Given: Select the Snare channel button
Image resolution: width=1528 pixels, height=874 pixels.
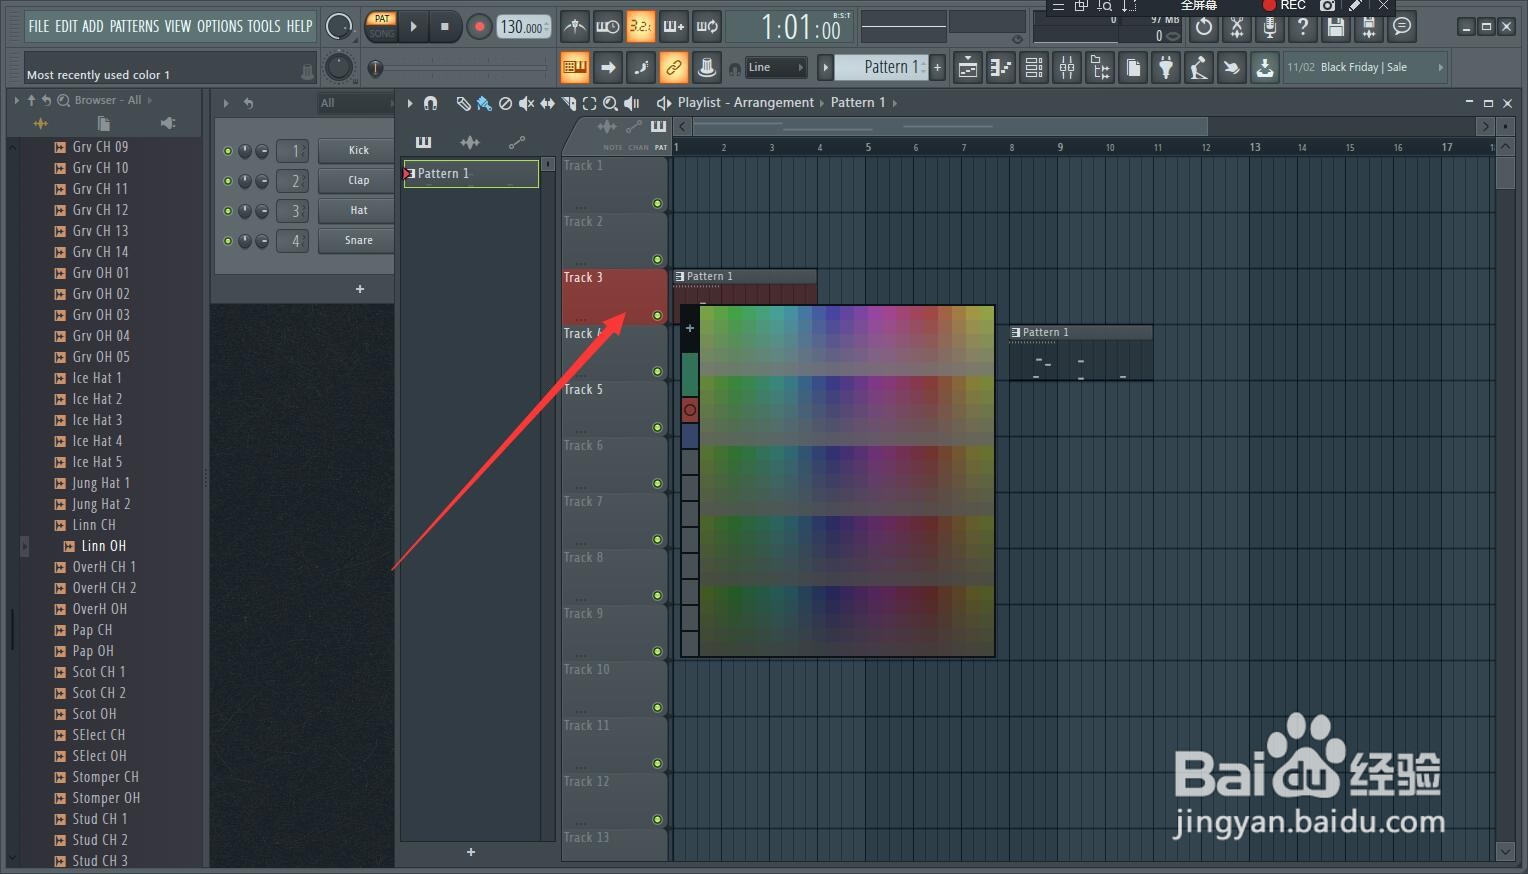Looking at the screenshot, I should pos(358,241).
